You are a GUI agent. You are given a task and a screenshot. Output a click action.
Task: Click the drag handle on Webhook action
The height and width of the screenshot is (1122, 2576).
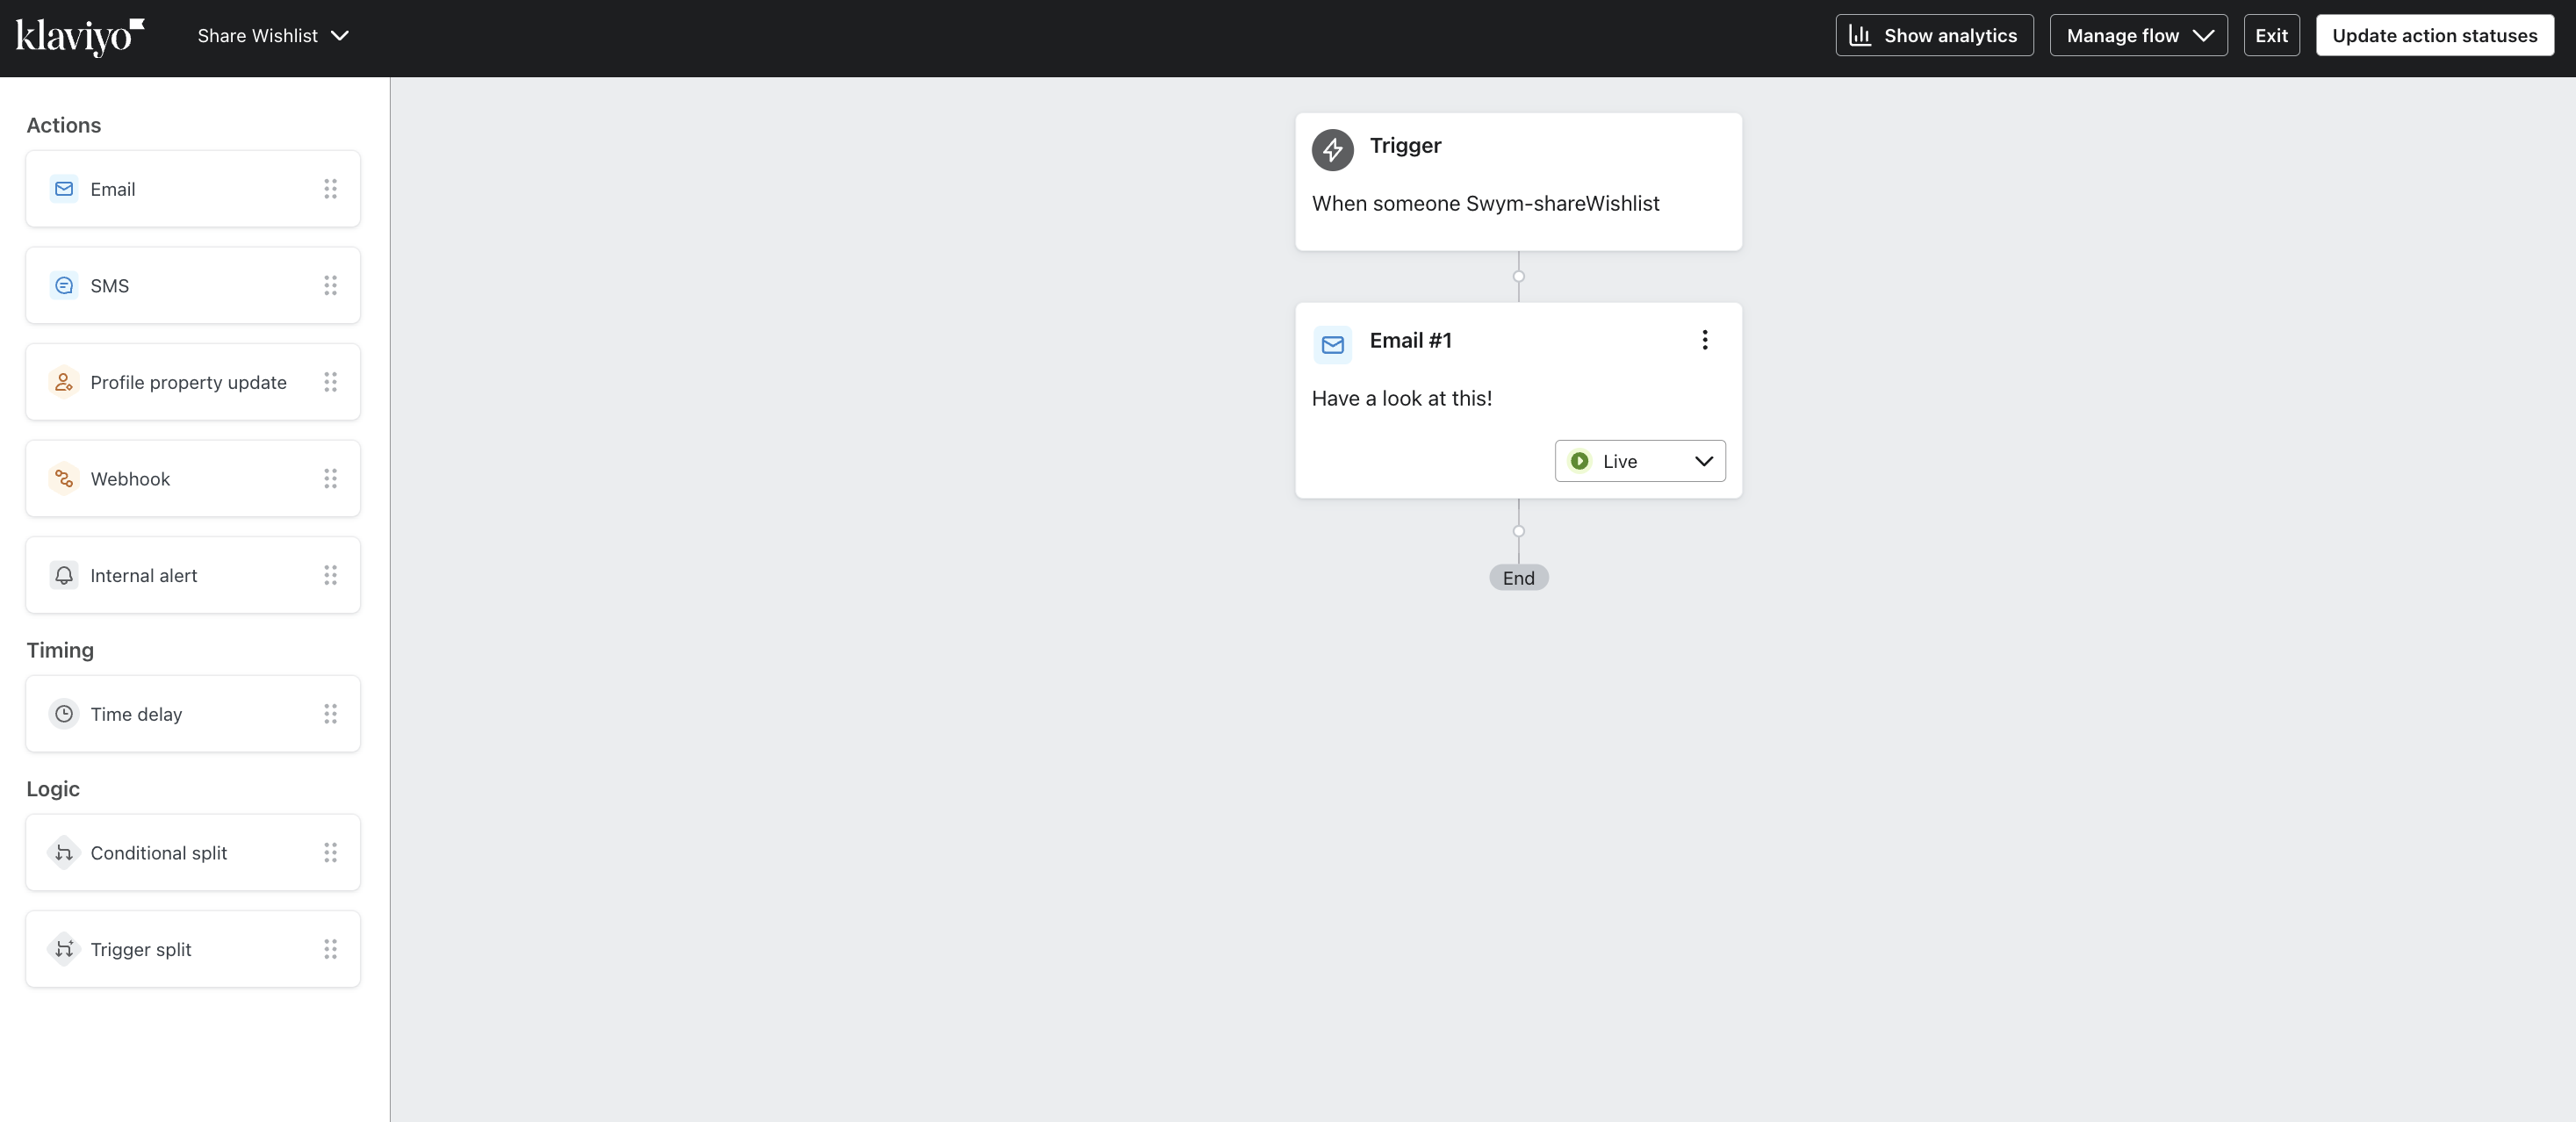pos(331,479)
